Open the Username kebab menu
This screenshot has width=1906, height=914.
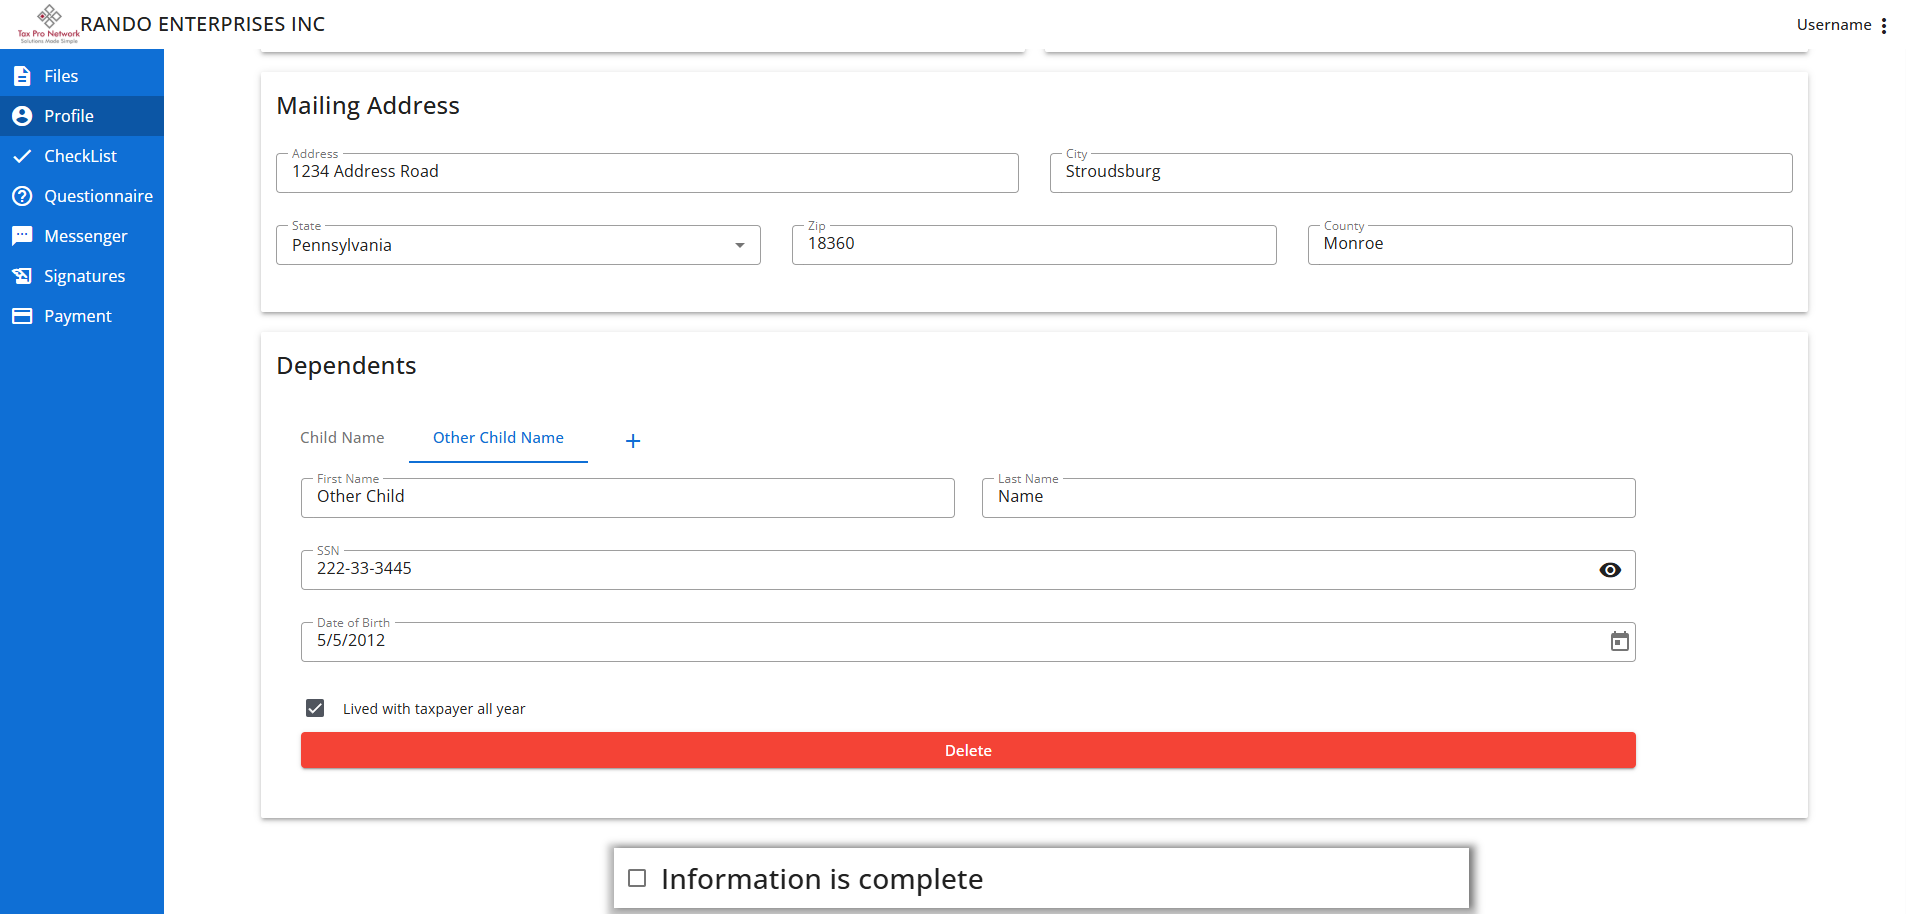(1884, 25)
